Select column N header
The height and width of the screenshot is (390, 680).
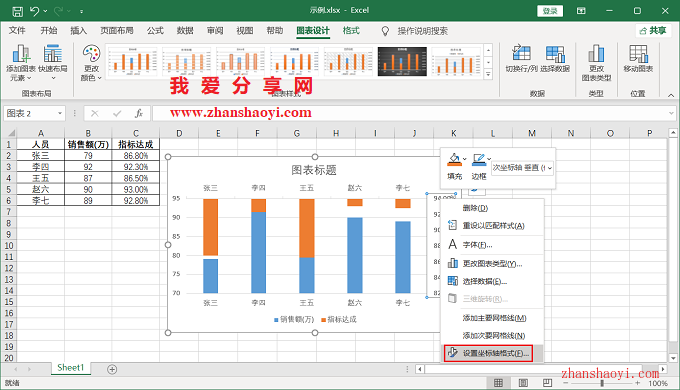(x=571, y=133)
